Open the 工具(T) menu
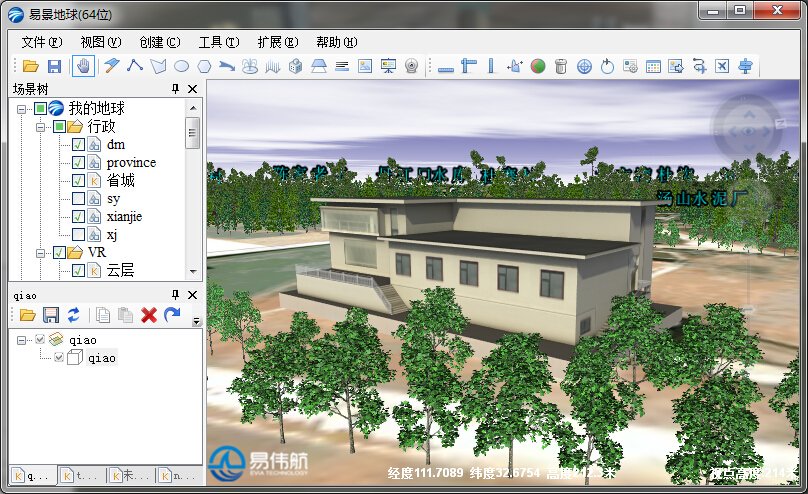Viewport: 808px width, 494px height. tap(219, 42)
